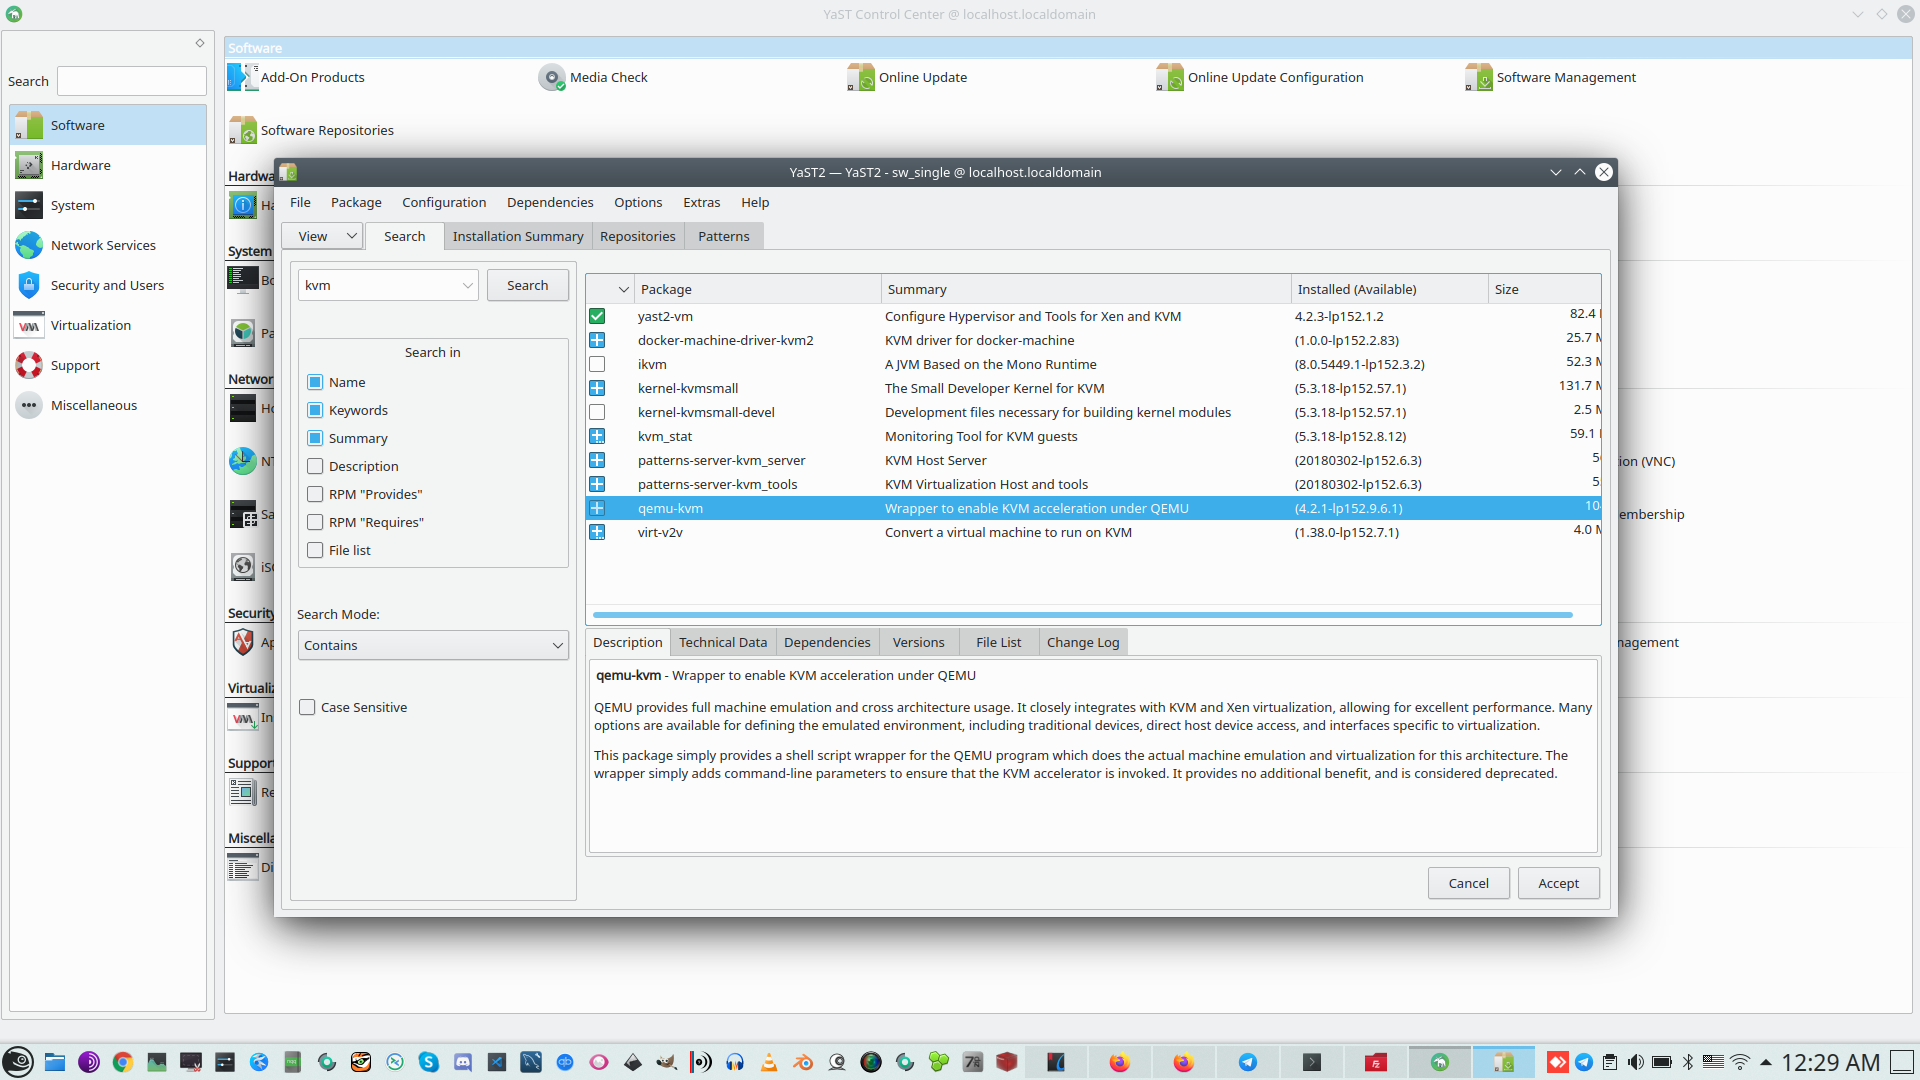Expand the kvm search term combo box
1920x1080 pixels.
coord(467,285)
